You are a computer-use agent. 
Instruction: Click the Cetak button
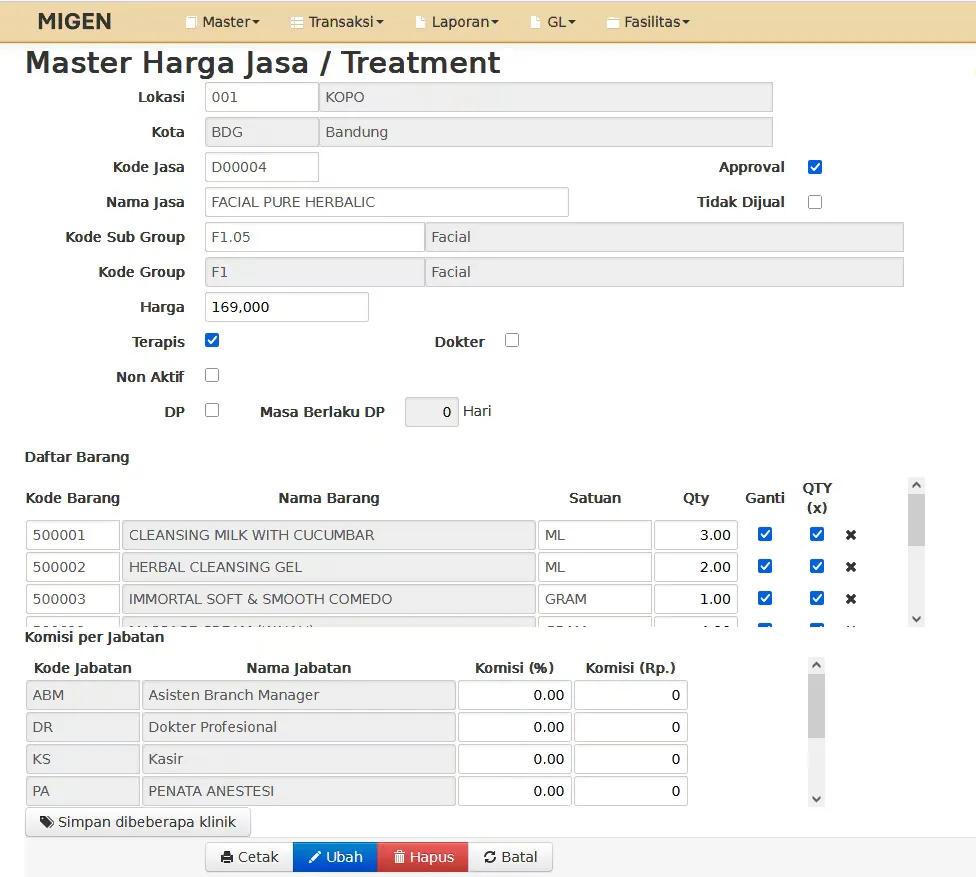(x=250, y=857)
